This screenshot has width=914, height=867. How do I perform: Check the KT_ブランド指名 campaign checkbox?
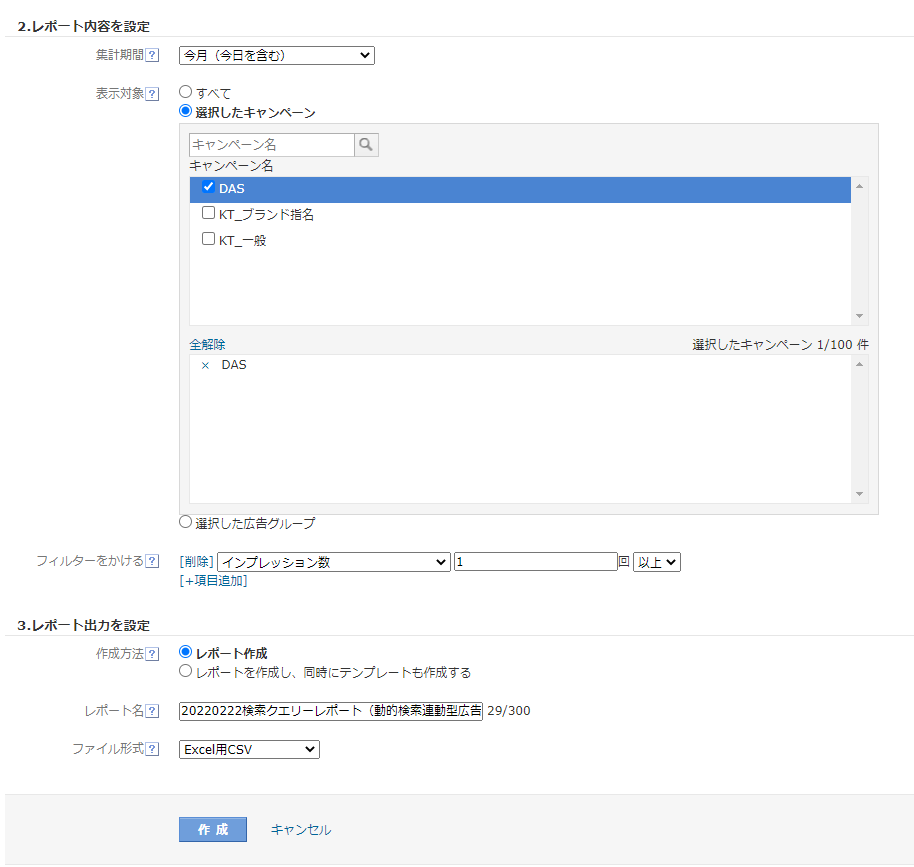(209, 213)
